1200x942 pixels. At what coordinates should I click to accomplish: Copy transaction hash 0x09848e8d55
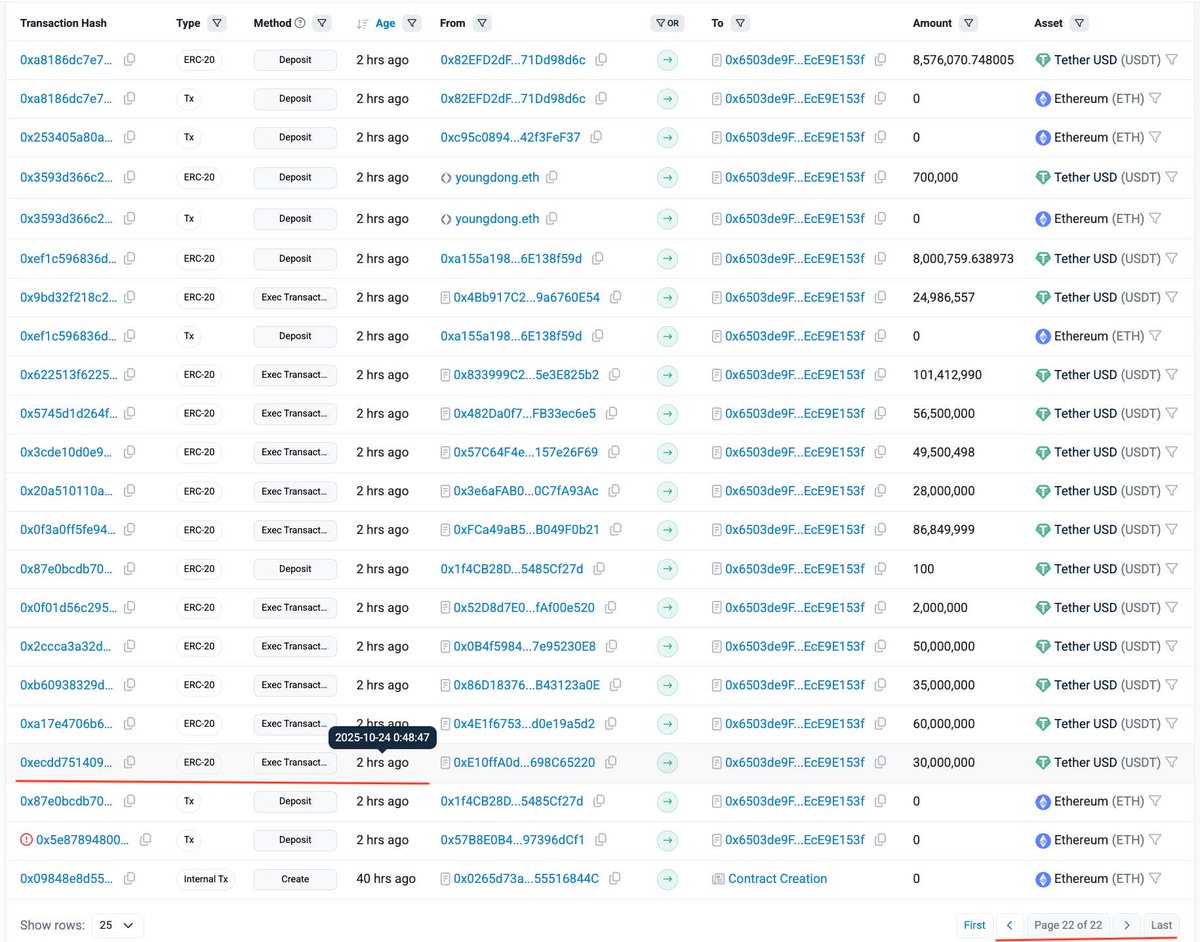click(x=129, y=879)
